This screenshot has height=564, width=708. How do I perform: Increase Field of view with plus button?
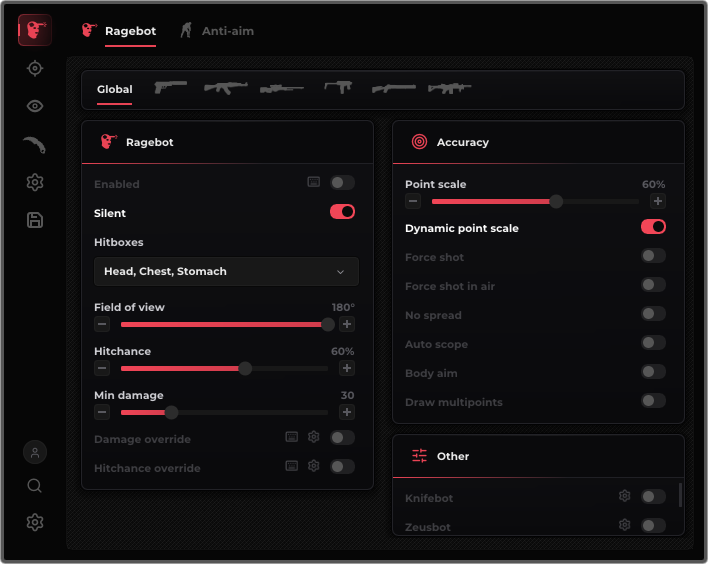pyautogui.click(x=347, y=324)
